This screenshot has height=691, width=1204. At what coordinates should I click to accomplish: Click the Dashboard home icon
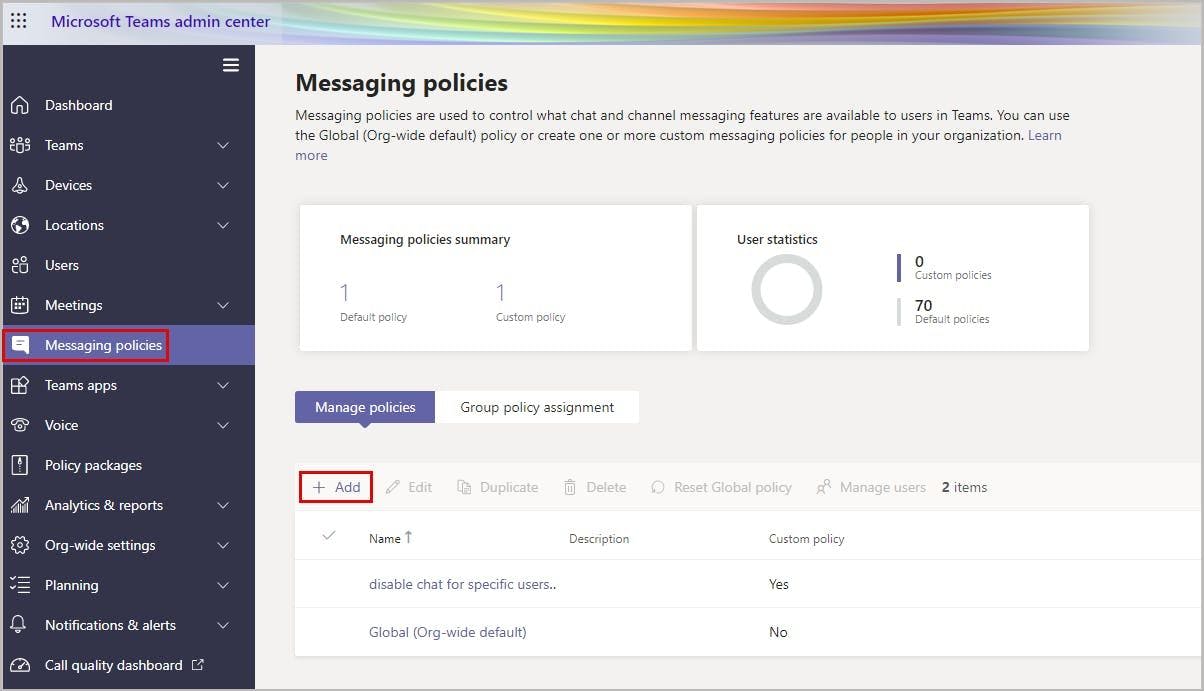click(x=20, y=105)
